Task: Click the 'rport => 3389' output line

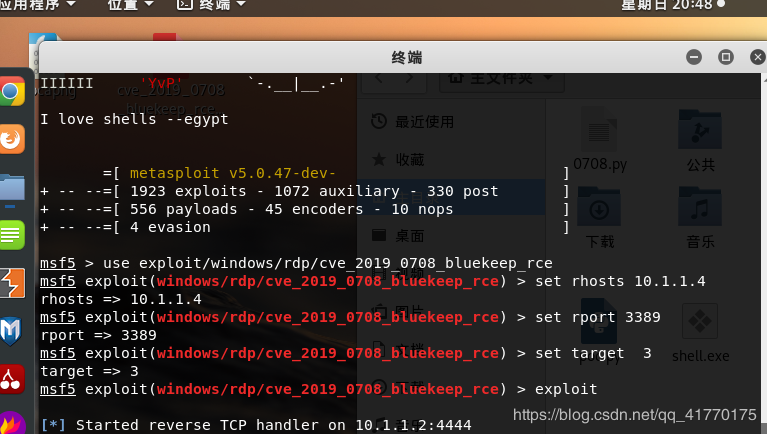Action: pos(98,335)
